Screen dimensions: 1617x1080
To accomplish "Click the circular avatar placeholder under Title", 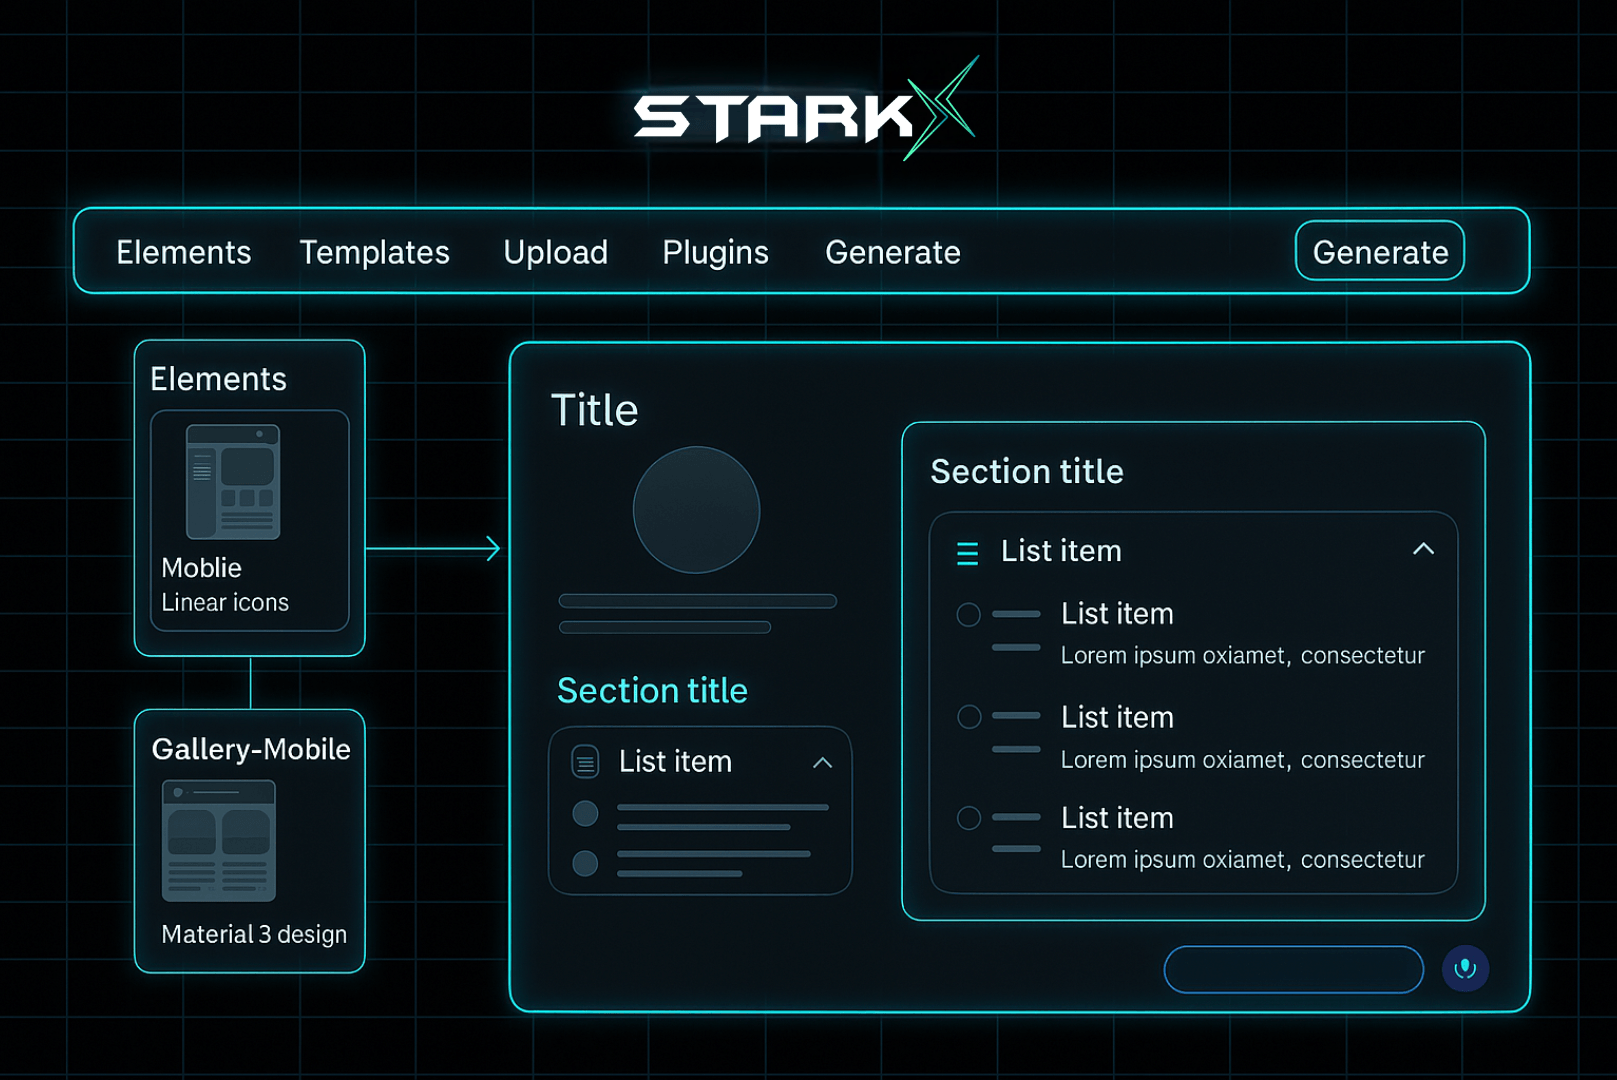I will (697, 510).
